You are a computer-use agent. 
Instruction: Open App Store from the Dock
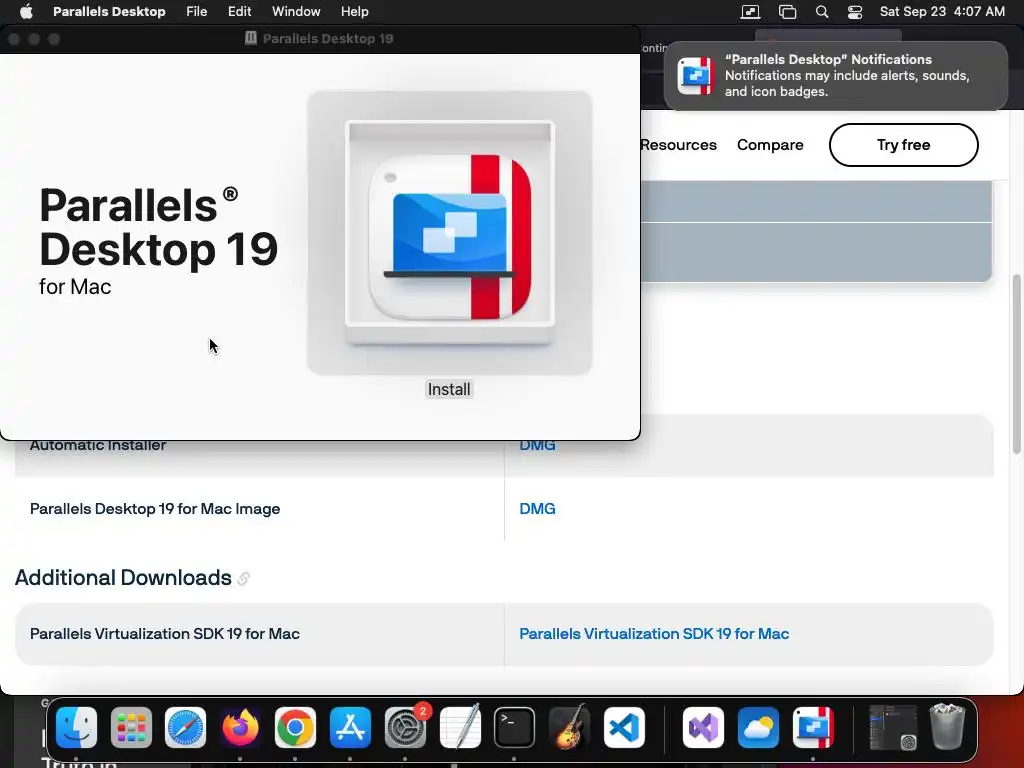pos(350,727)
